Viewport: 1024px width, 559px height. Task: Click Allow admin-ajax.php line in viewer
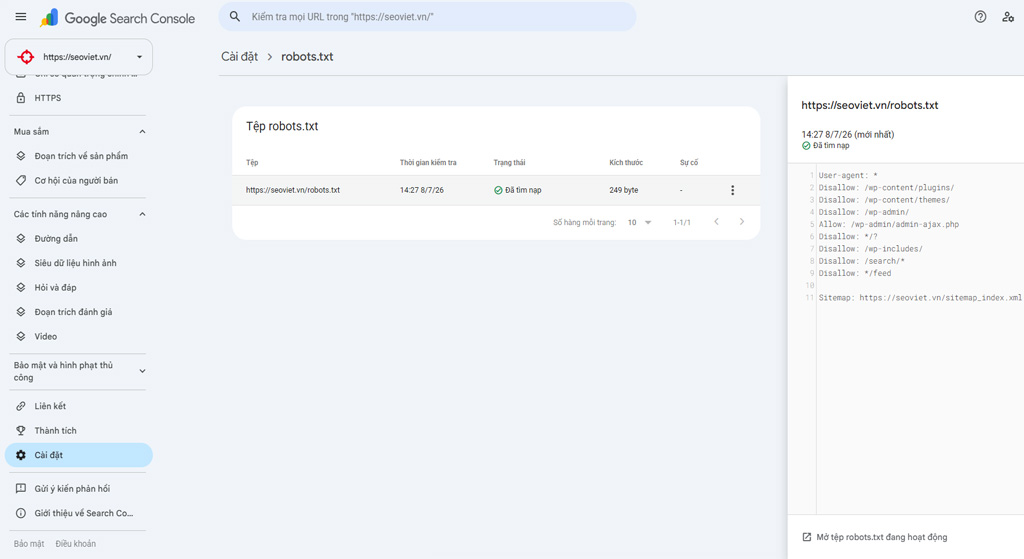889,225
